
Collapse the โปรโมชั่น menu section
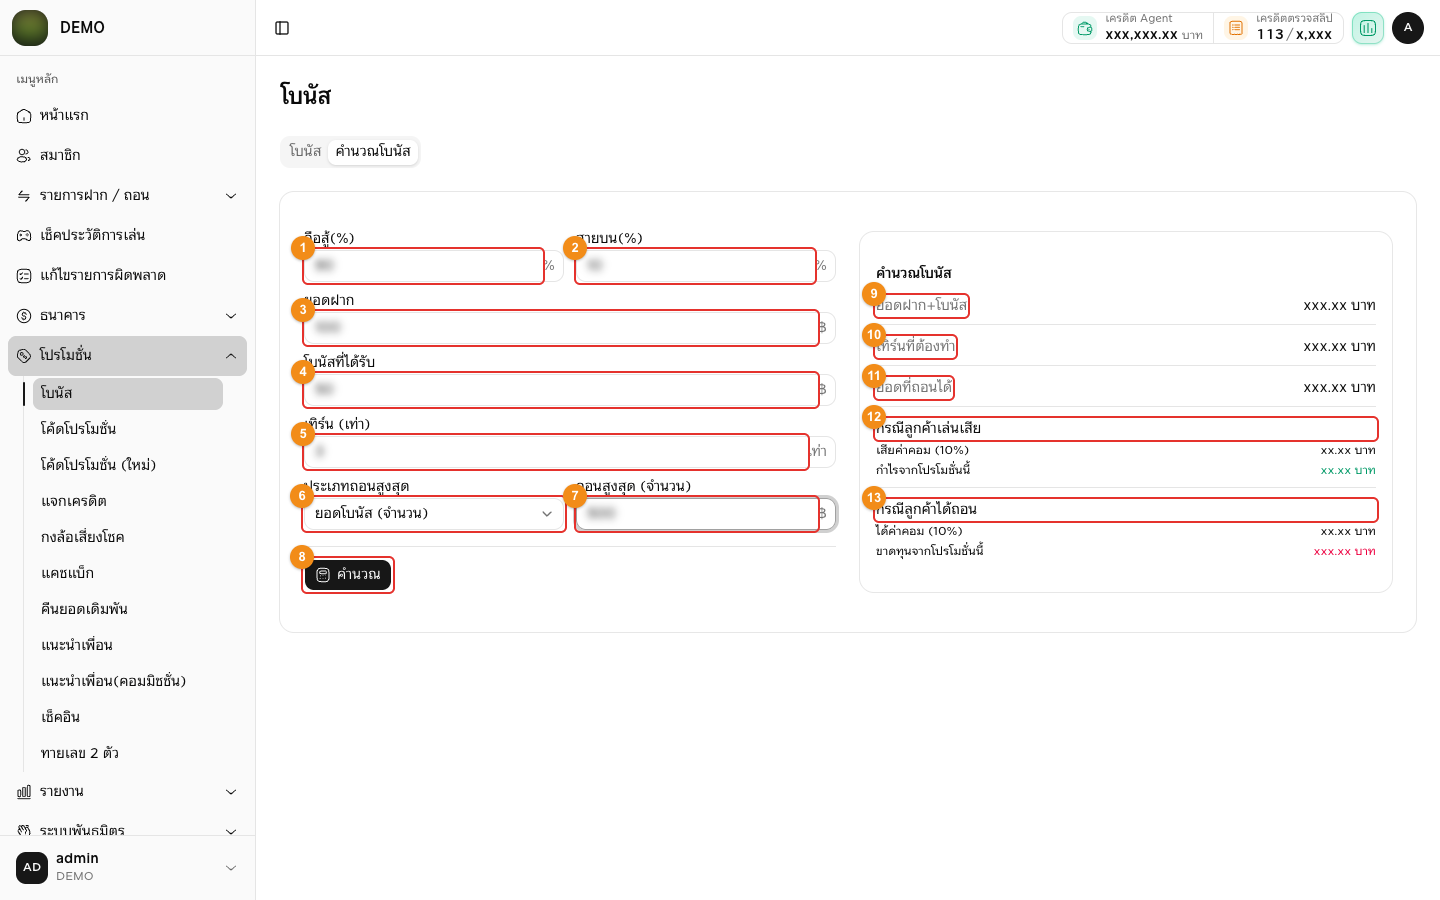(127, 356)
